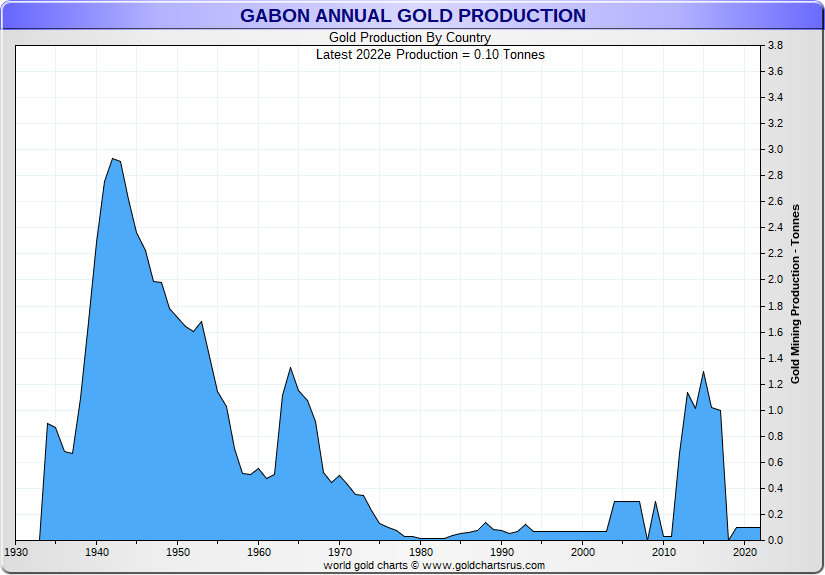The image size is (825, 575).
Task: Select the 1.0 value on the y-axis
Action: tap(774, 410)
